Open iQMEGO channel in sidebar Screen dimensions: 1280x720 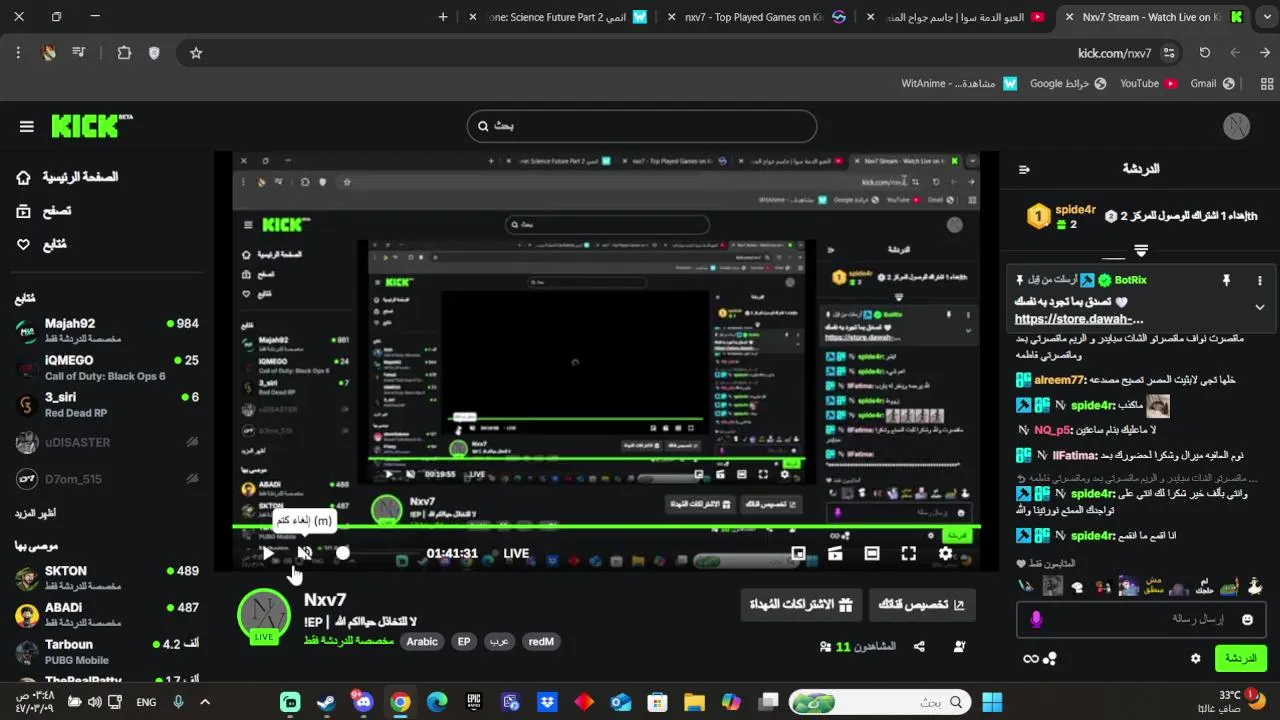tap(107, 367)
